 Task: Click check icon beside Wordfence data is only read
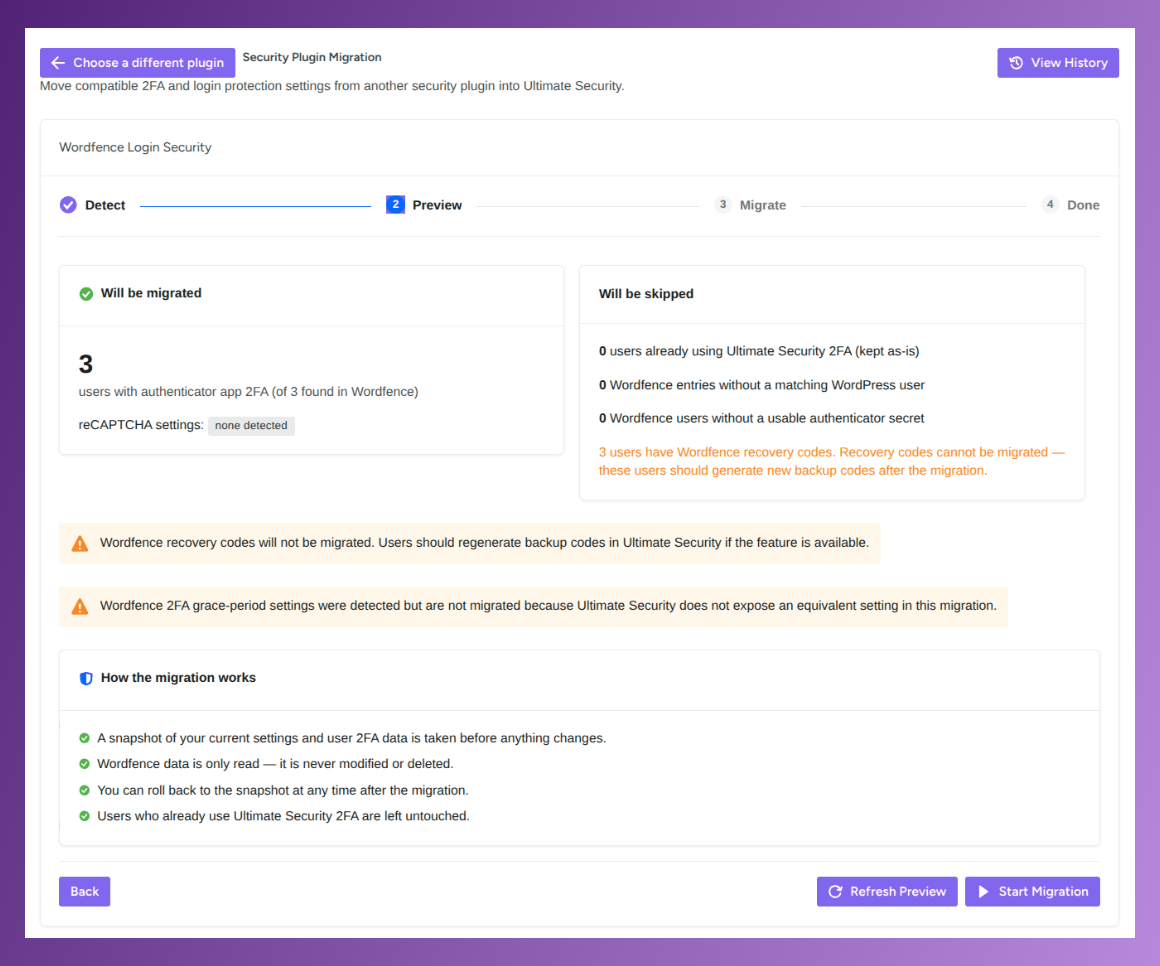click(84, 764)
